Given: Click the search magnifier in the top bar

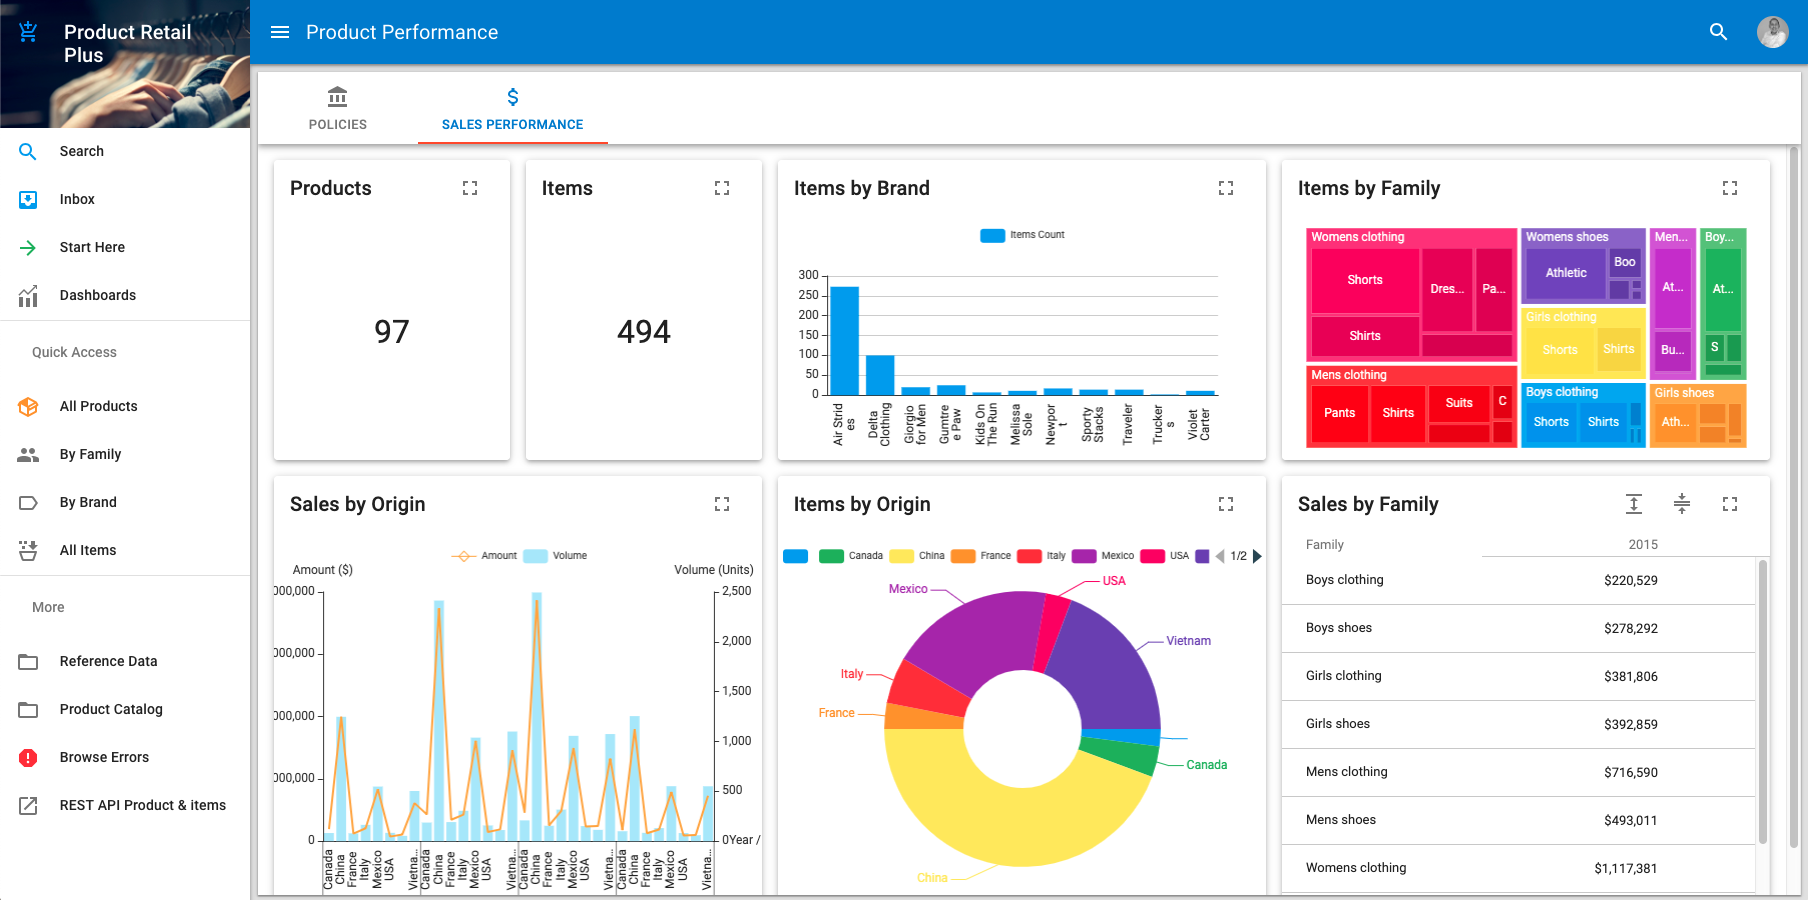Looking at the screenshot, I should point(1718,32).
